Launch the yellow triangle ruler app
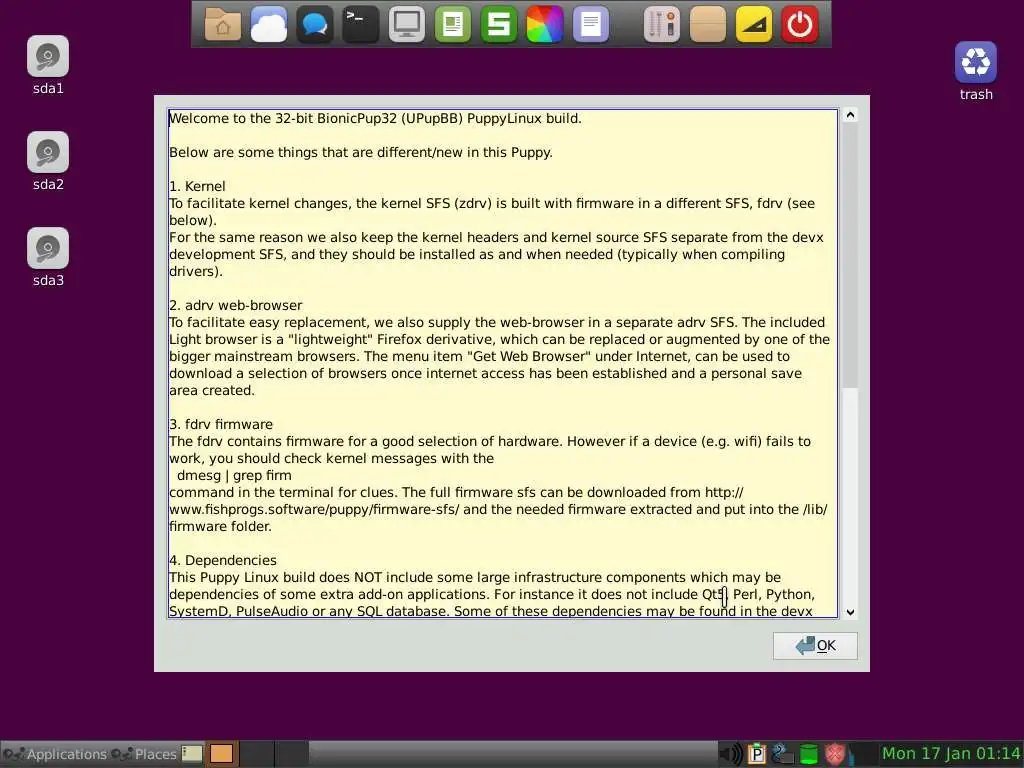1024x768 pixels. click(x=754, y=25)
